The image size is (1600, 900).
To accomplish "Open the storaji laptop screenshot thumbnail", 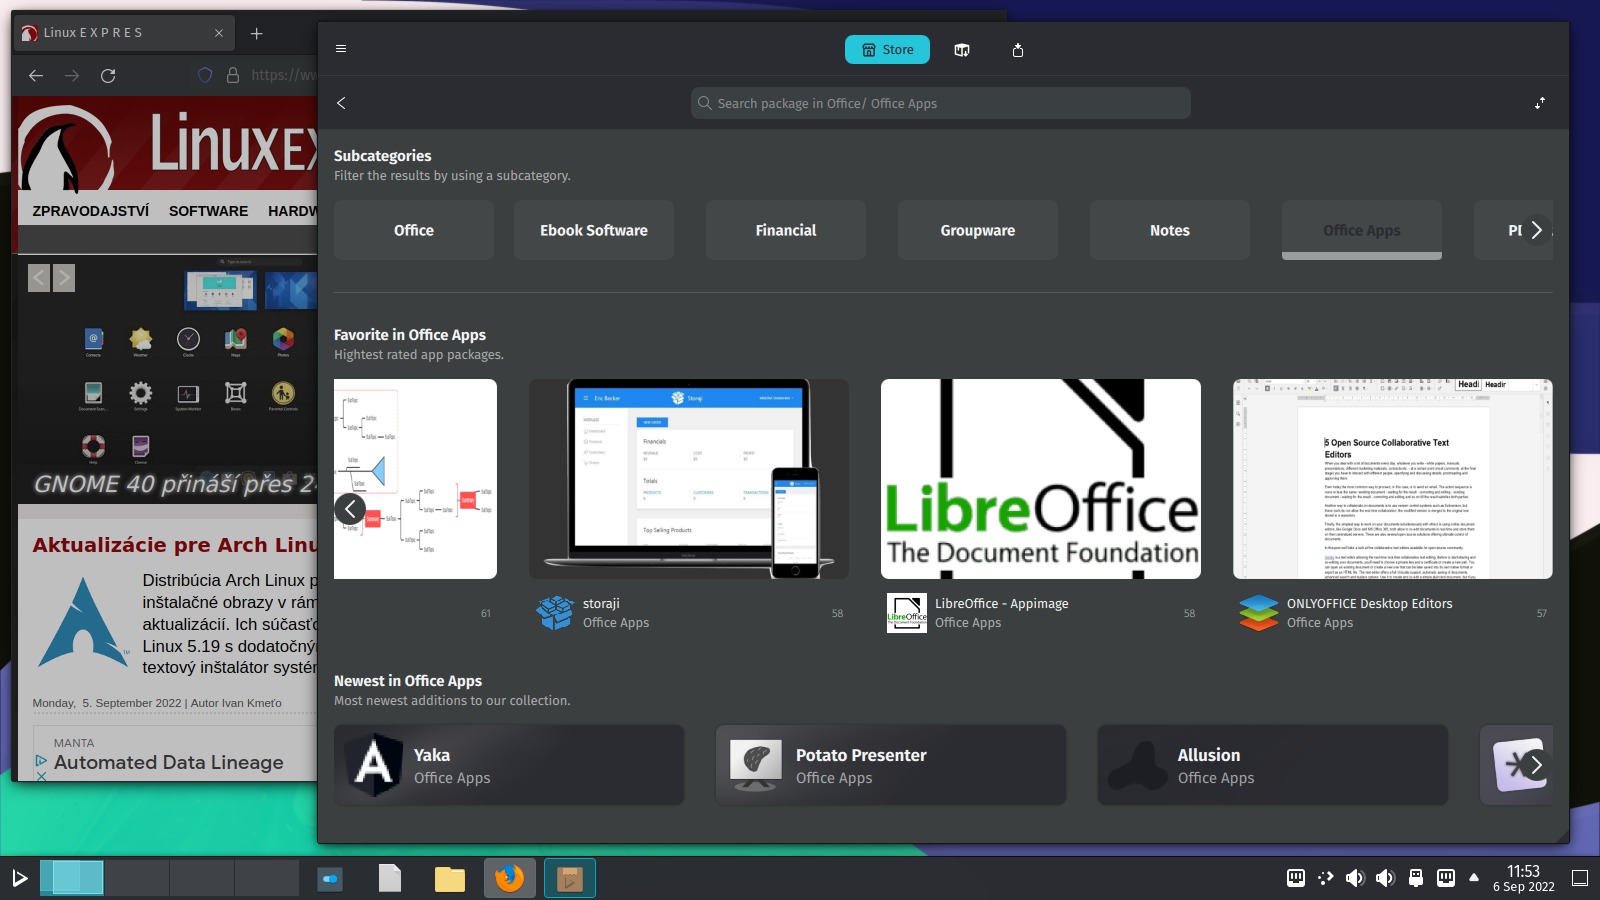I will point(689,479).
